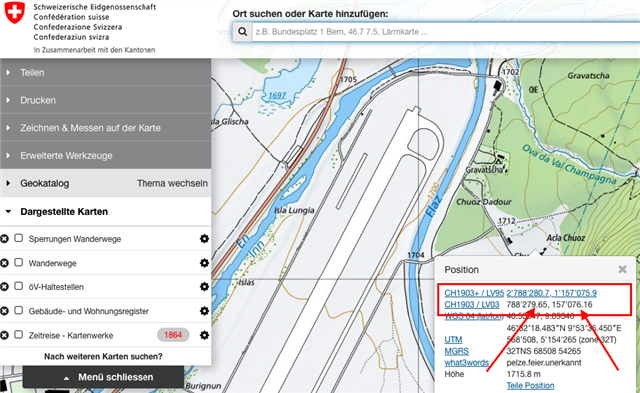This screenshot has width=640, height=393.
Task: Open the MGRS link
Action: click(456, 351)
